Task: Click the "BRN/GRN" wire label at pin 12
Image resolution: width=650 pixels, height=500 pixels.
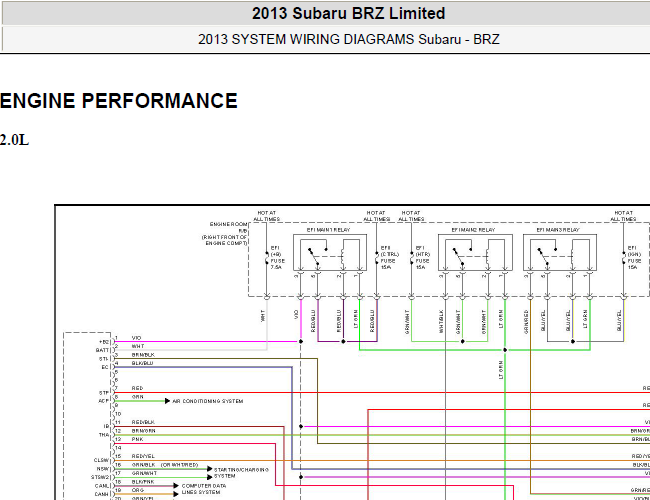Action: (x=143, y=431)
